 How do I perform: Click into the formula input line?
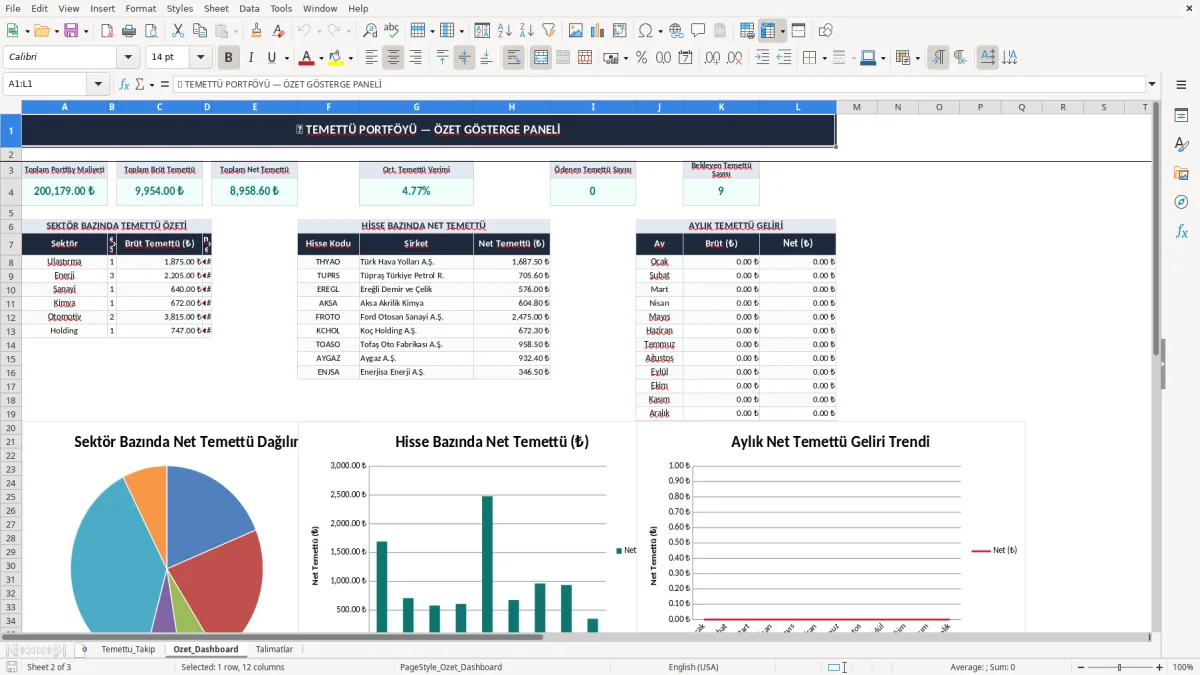pos(658,84)
